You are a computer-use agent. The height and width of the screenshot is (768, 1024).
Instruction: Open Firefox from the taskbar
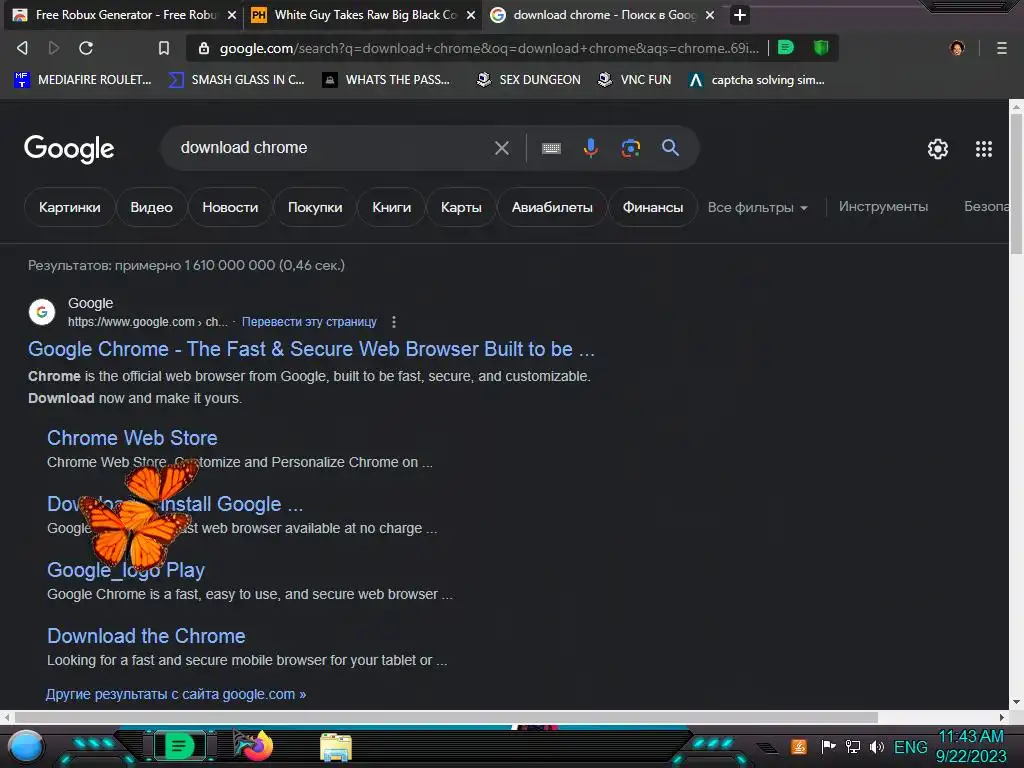click(254, 745)
